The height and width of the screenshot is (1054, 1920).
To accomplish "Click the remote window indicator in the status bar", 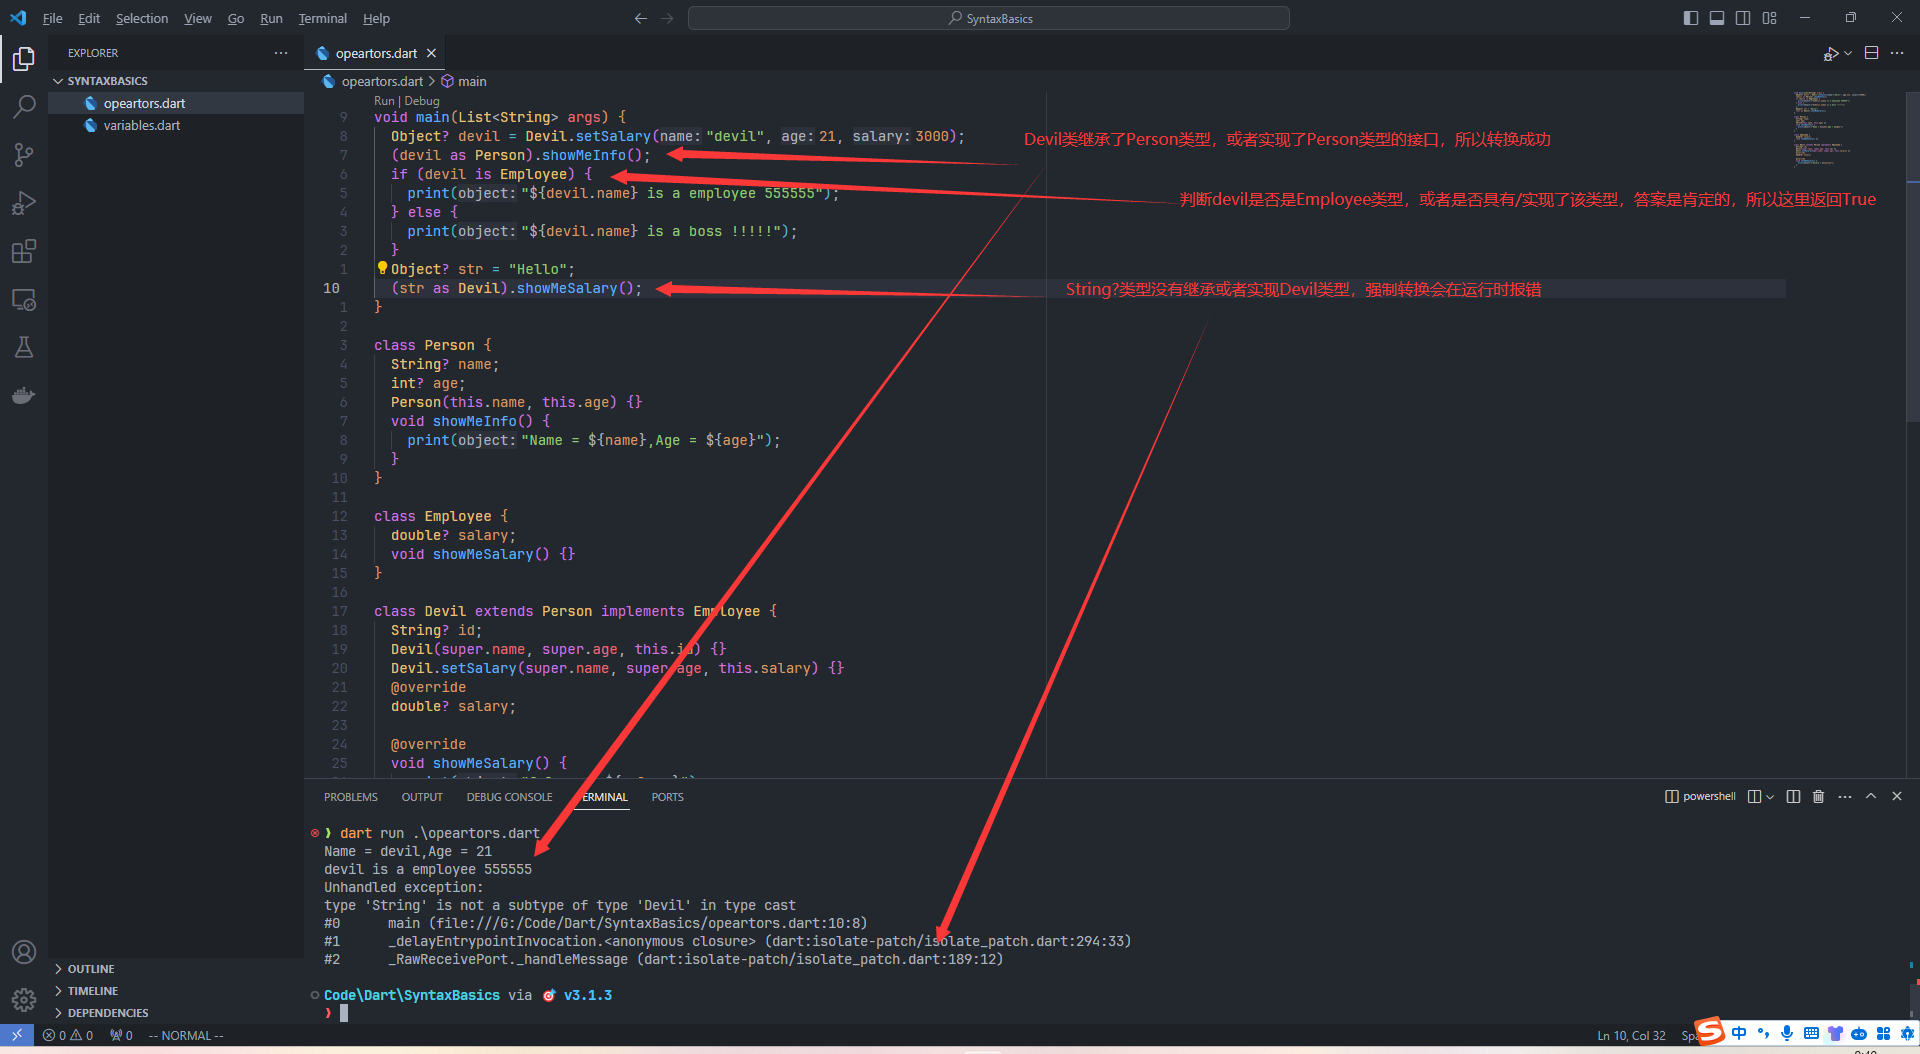I will coord(17,1035).
